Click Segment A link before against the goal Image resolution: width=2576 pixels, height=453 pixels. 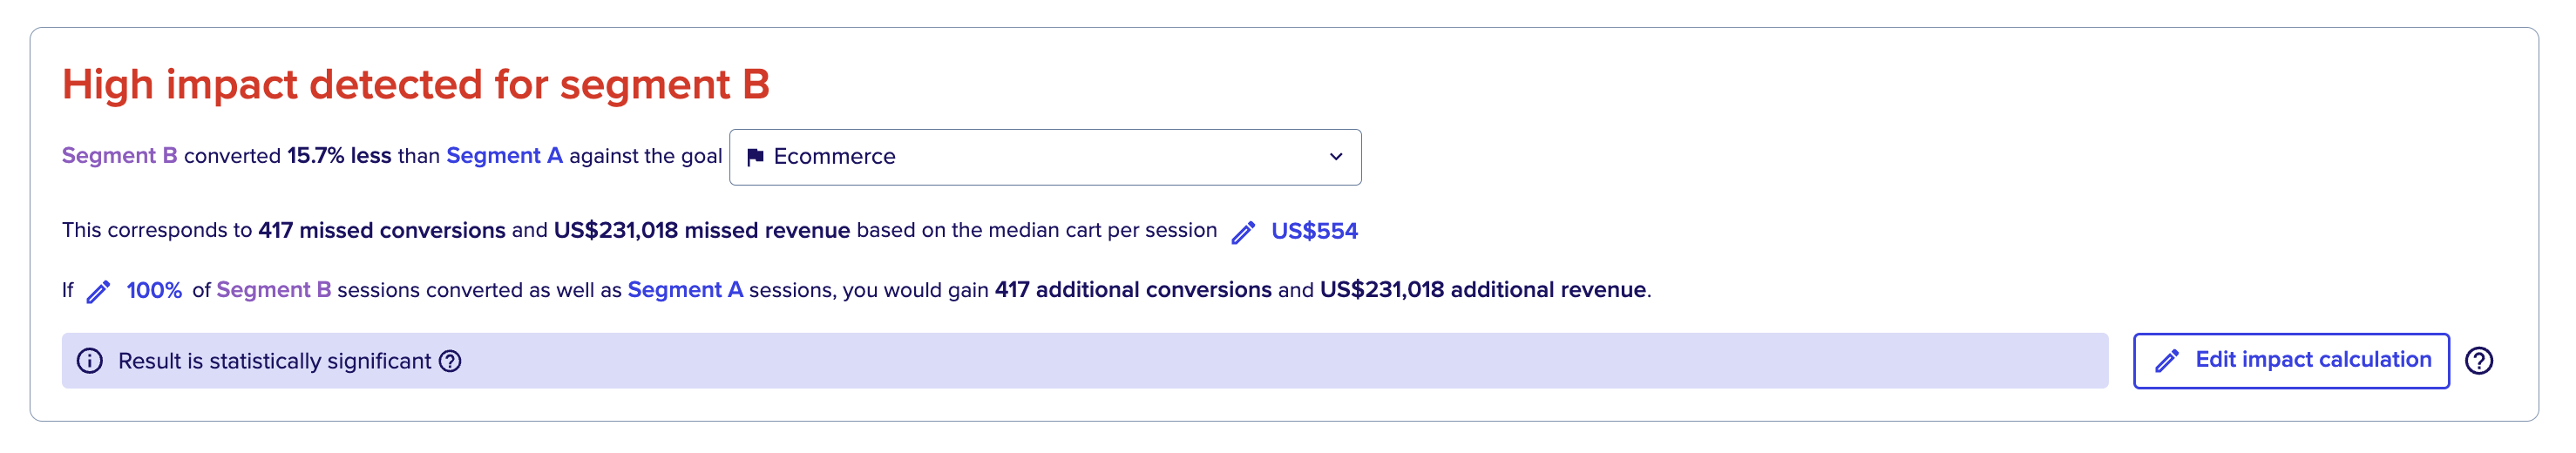coord(504,156)
